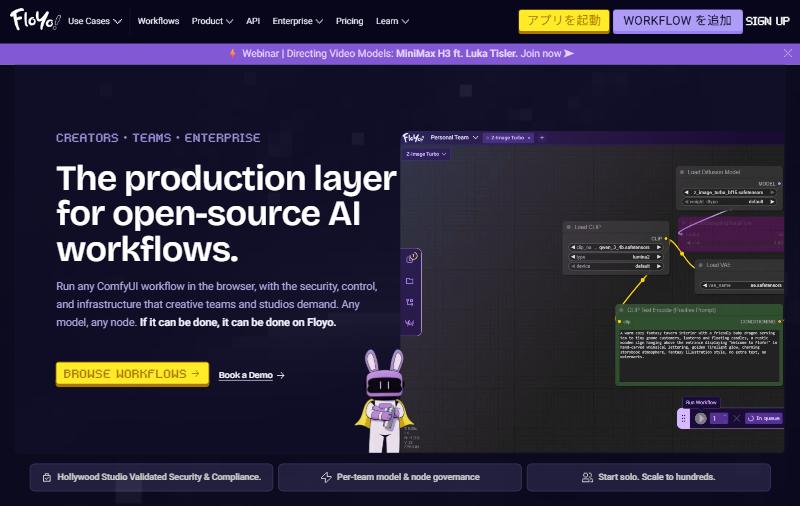Open the webinar 'Join now' banner link

(x=541, y=54)
